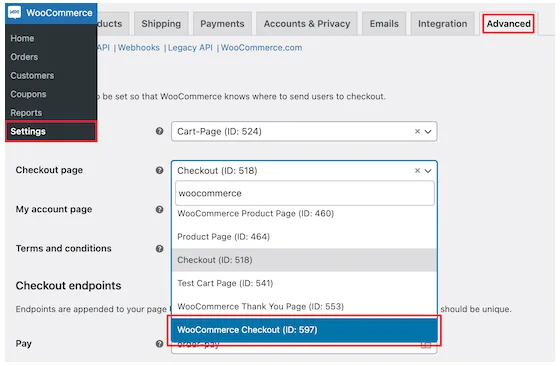The width and height of the screenshot is (560, 366).
Task: Click the WooCommerce logo icon in sidebar
Action: click(x=14, y=12)
